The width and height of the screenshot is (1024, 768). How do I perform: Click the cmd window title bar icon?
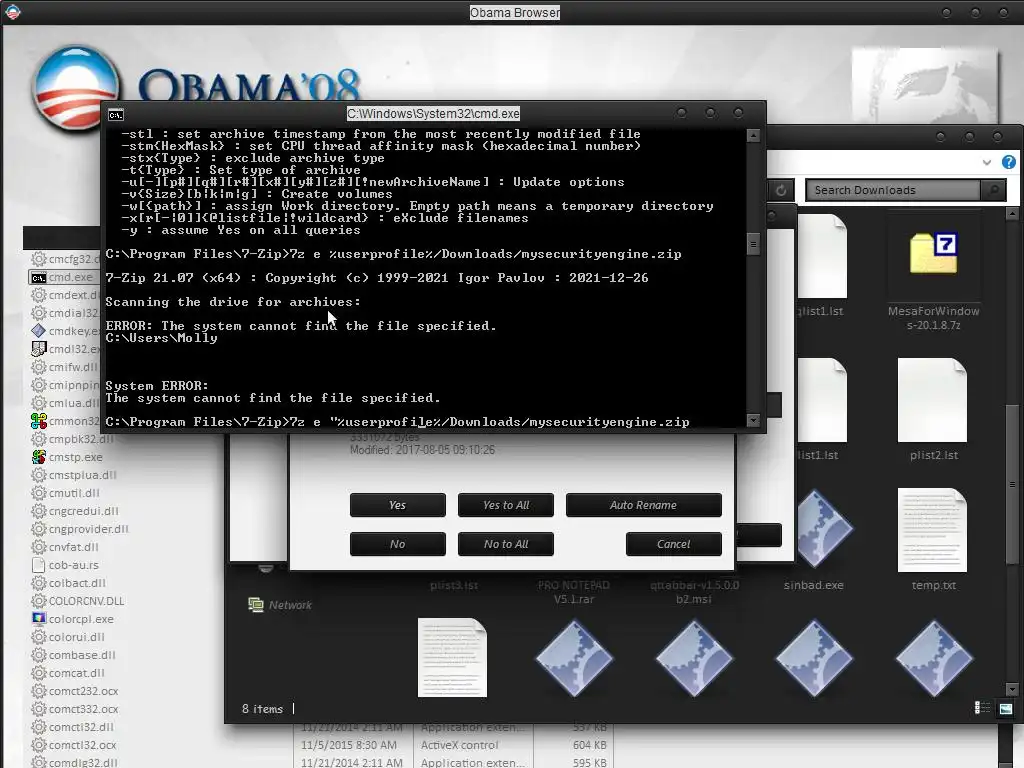pos(116,115)
